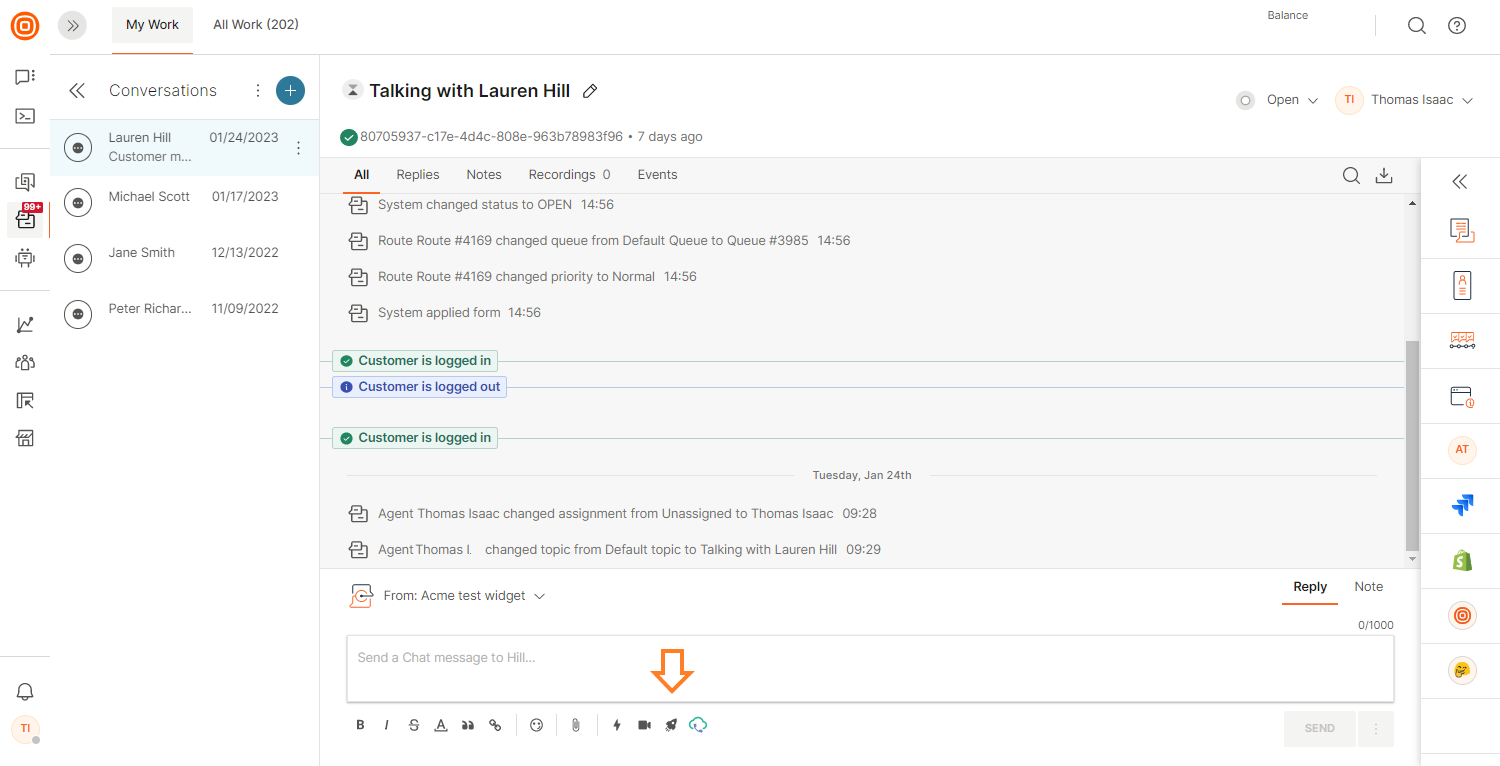
Task: Expand the From: Acme test widget dropdown
Action: pyautogui.click(x=464, y=596)
